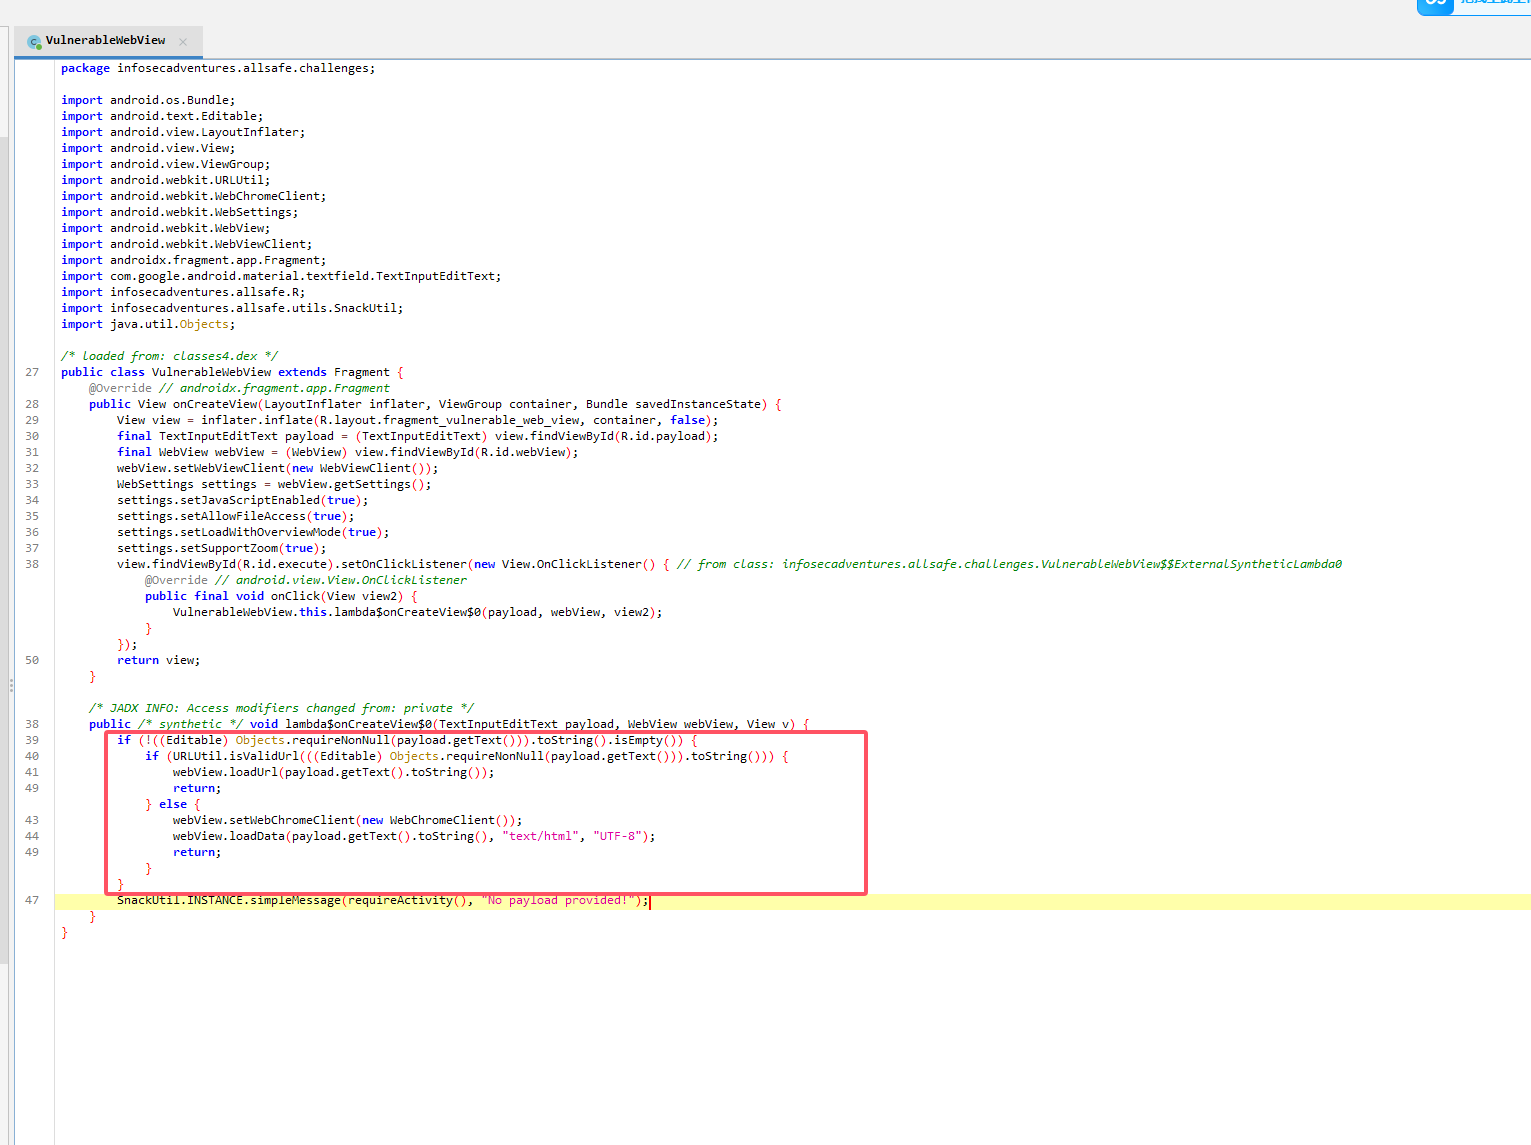The height and width of the screenshot is (1145, 1531).
Task: Grab the left panel splitter handle
Action: 11,685
